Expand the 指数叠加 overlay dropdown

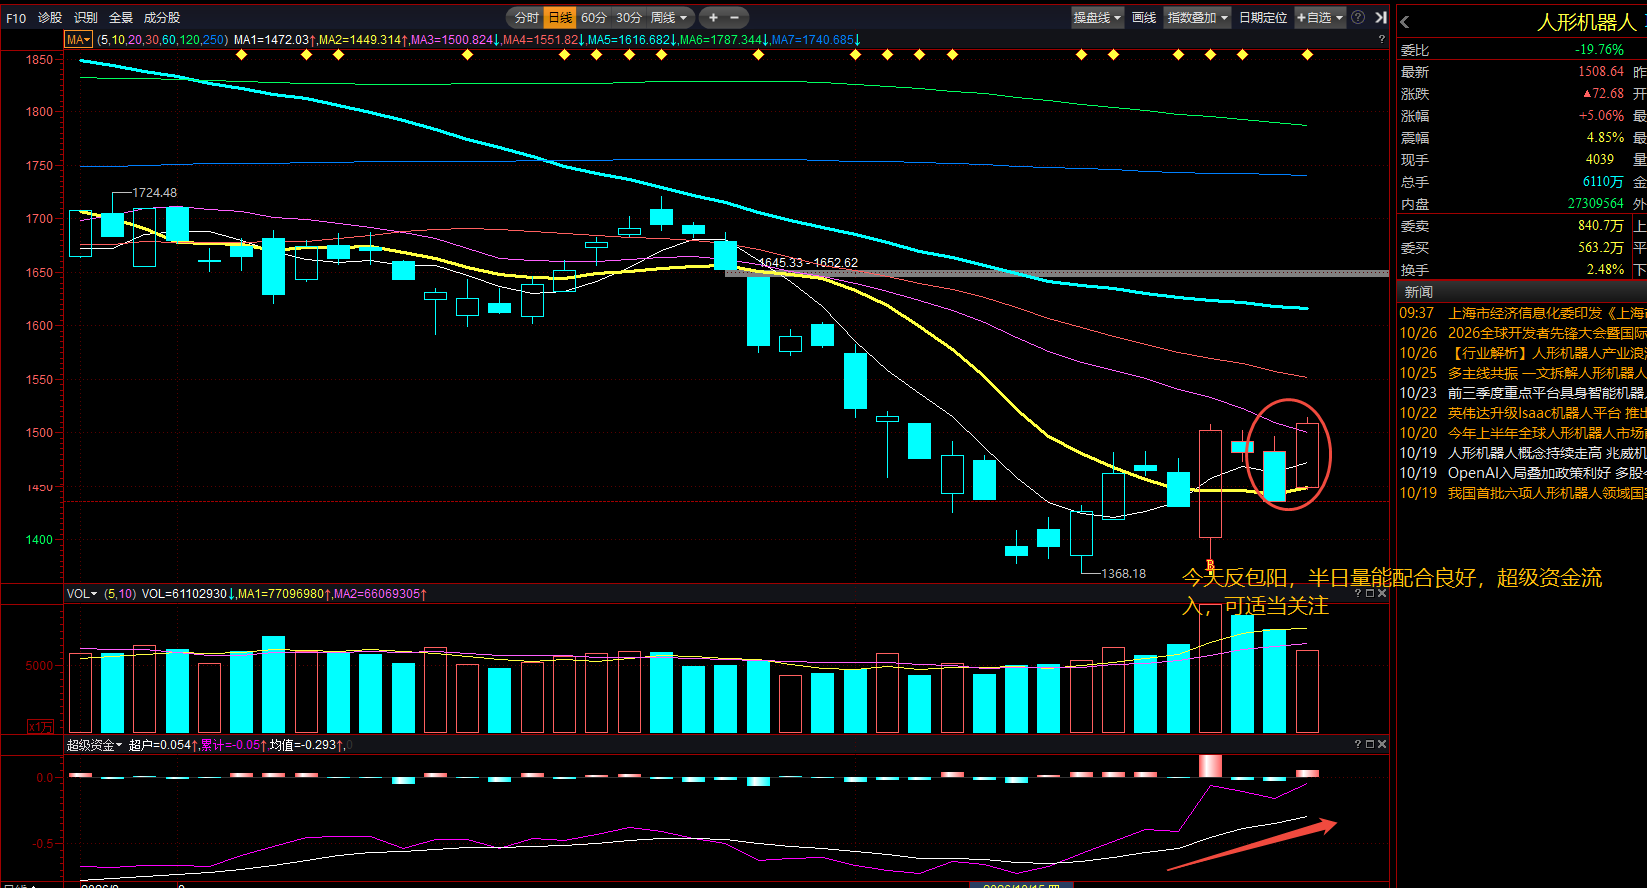(1197, 18)
